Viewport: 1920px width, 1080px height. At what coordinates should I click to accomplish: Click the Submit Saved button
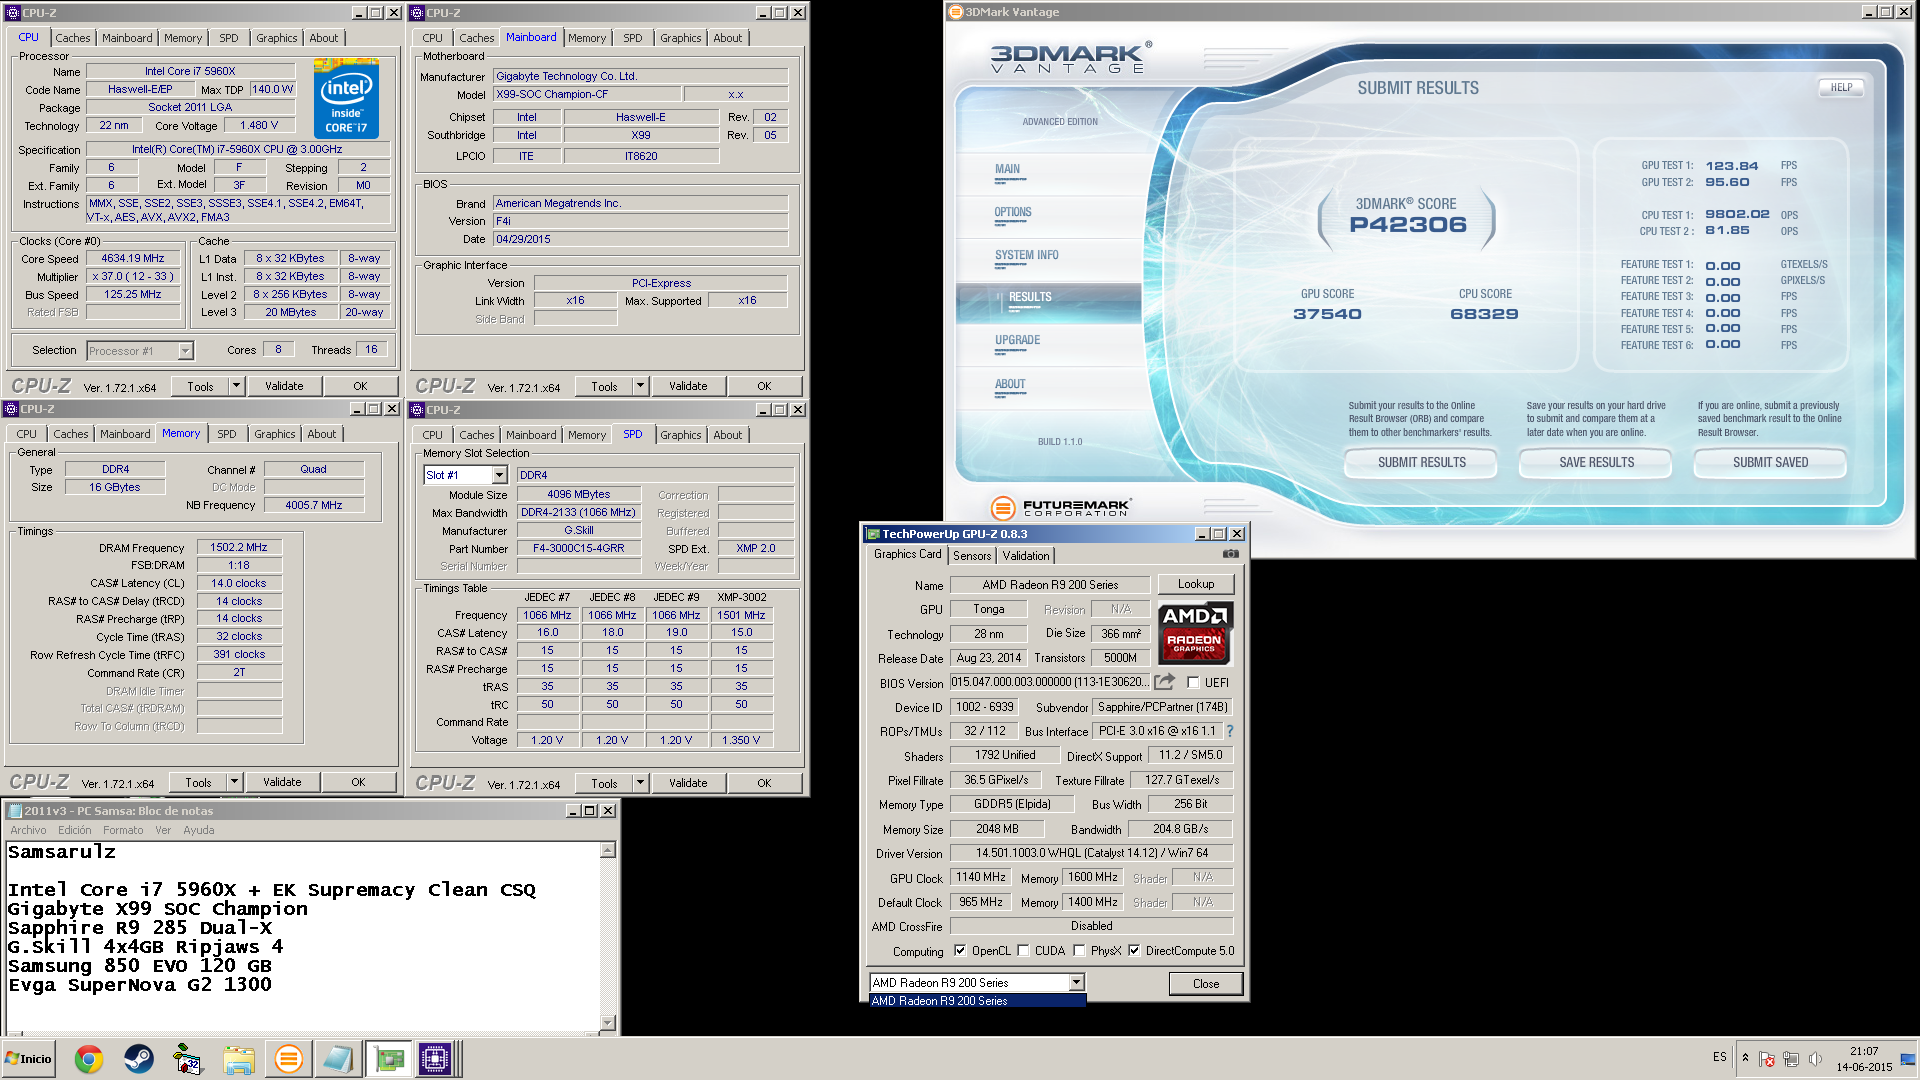point(1770,463)
